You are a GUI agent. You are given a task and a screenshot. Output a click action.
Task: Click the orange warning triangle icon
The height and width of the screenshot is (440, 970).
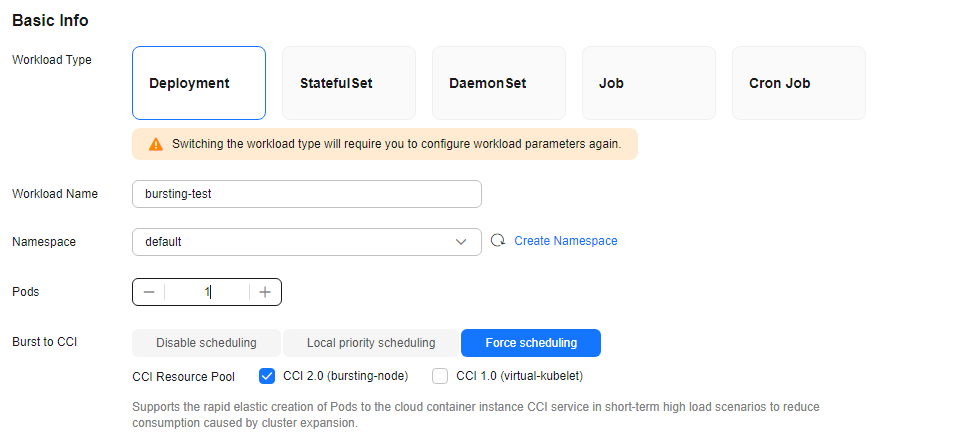(156, 144)
